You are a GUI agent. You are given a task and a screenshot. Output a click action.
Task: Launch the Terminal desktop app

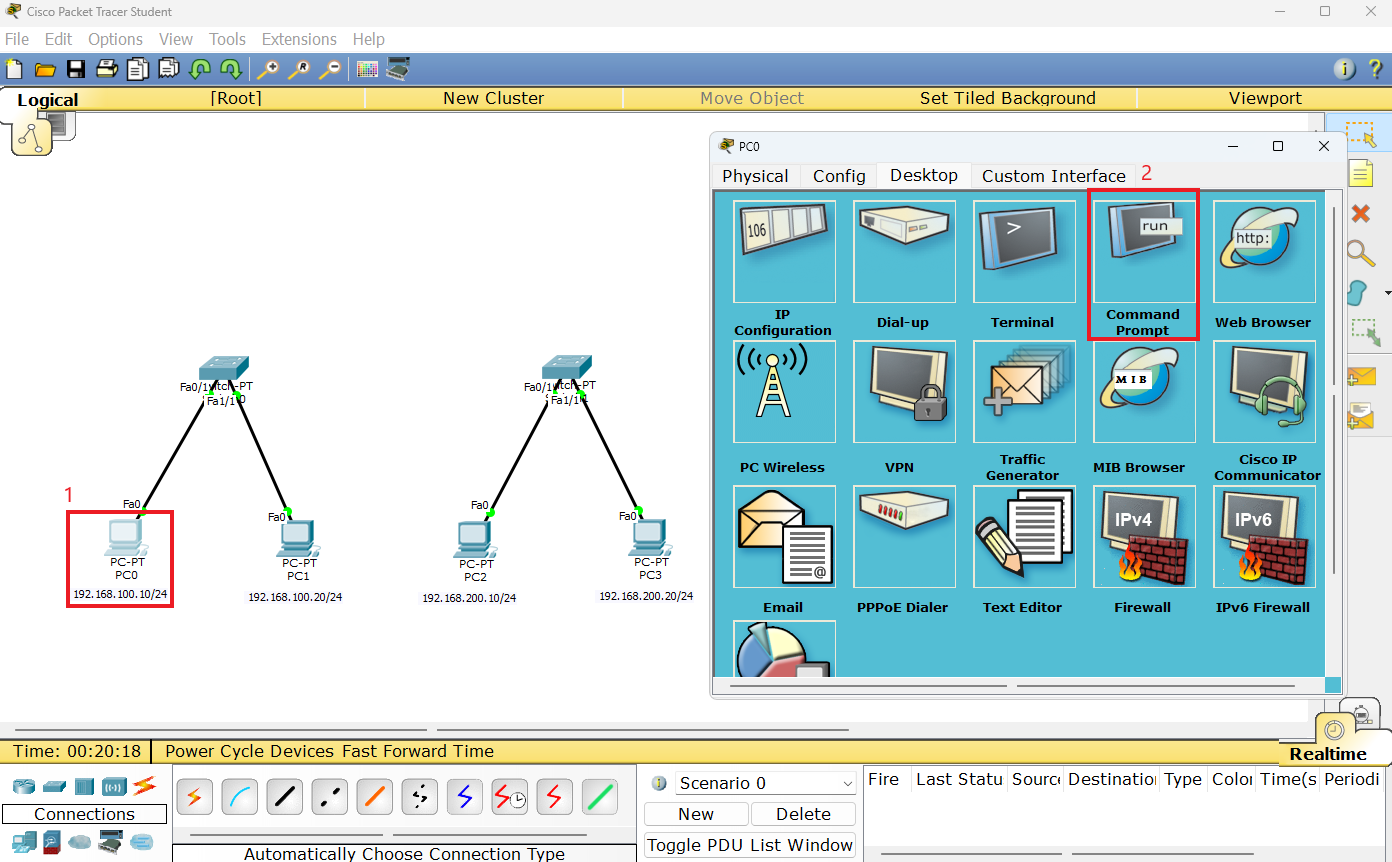coord(1024,265)
